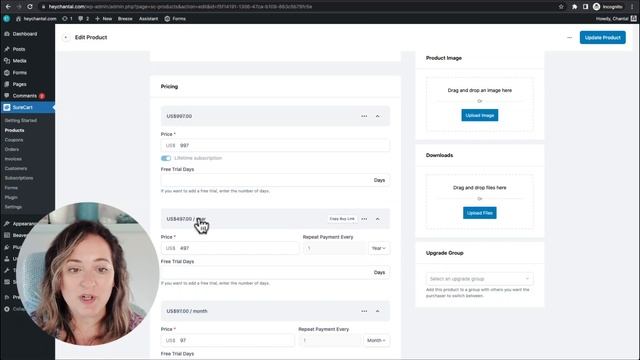Click the Free Trial Days field under 497

click(x=275, y=272)
